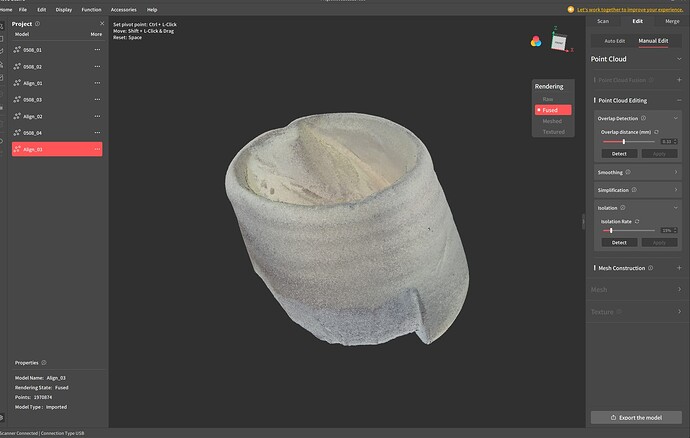Reset the Overlap distance value icon
The width and height of the screenshot is (690, 438).
pyautogui.click(x=656, y=132)
